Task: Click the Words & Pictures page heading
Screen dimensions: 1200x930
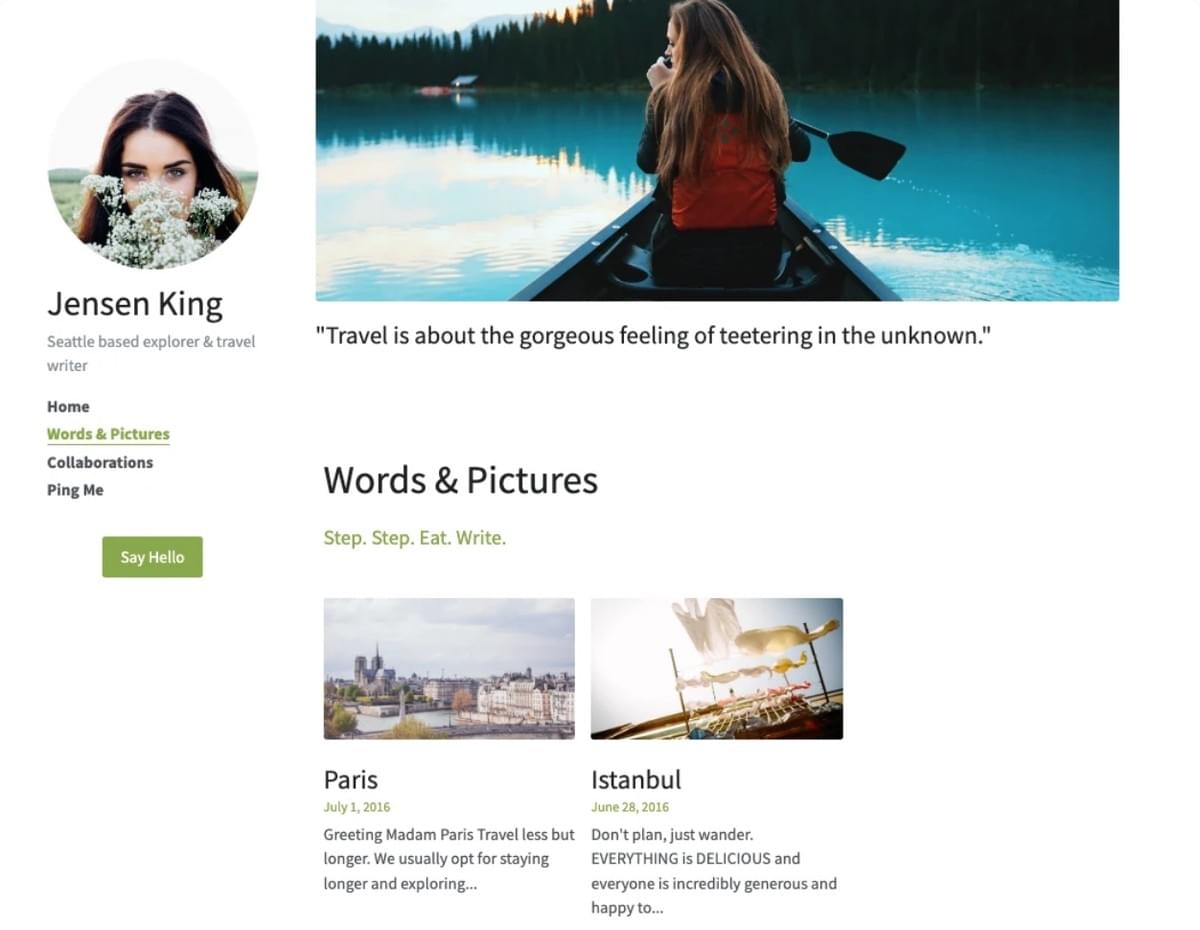Action: 460,481
